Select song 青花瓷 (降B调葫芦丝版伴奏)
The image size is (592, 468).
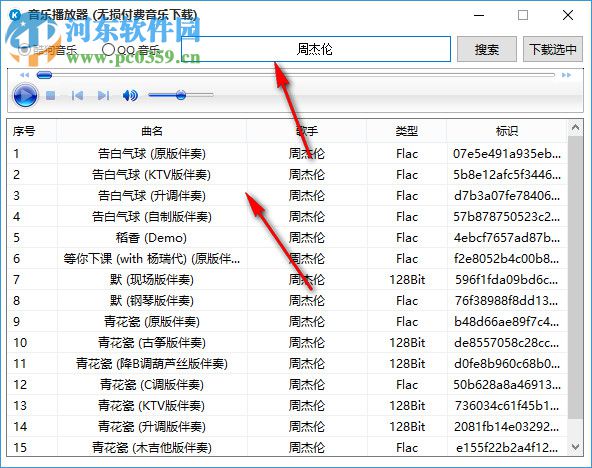152,363
